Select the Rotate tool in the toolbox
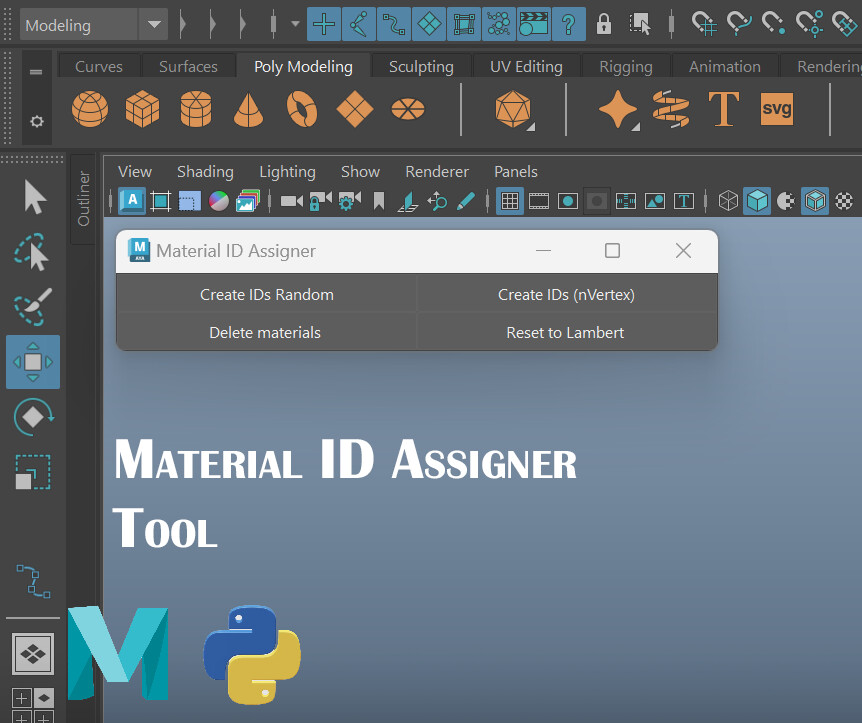The image size is (862, 723). (x=33, y=416)
